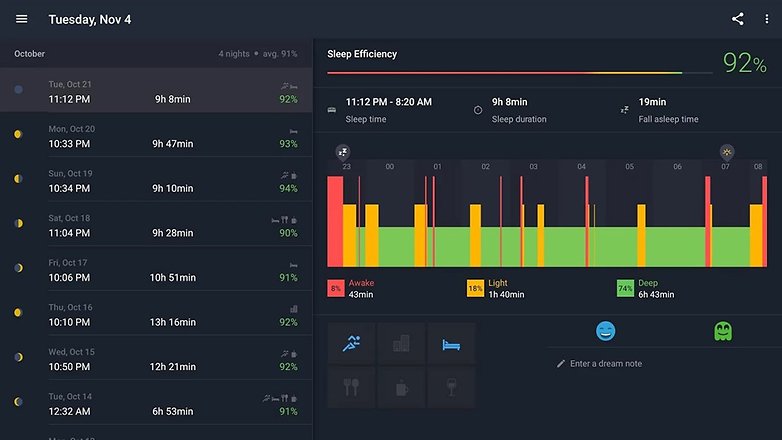Click the 93% score on Oct 20
The width and height of the screenshot is (782, 440).
pos(288,144)
